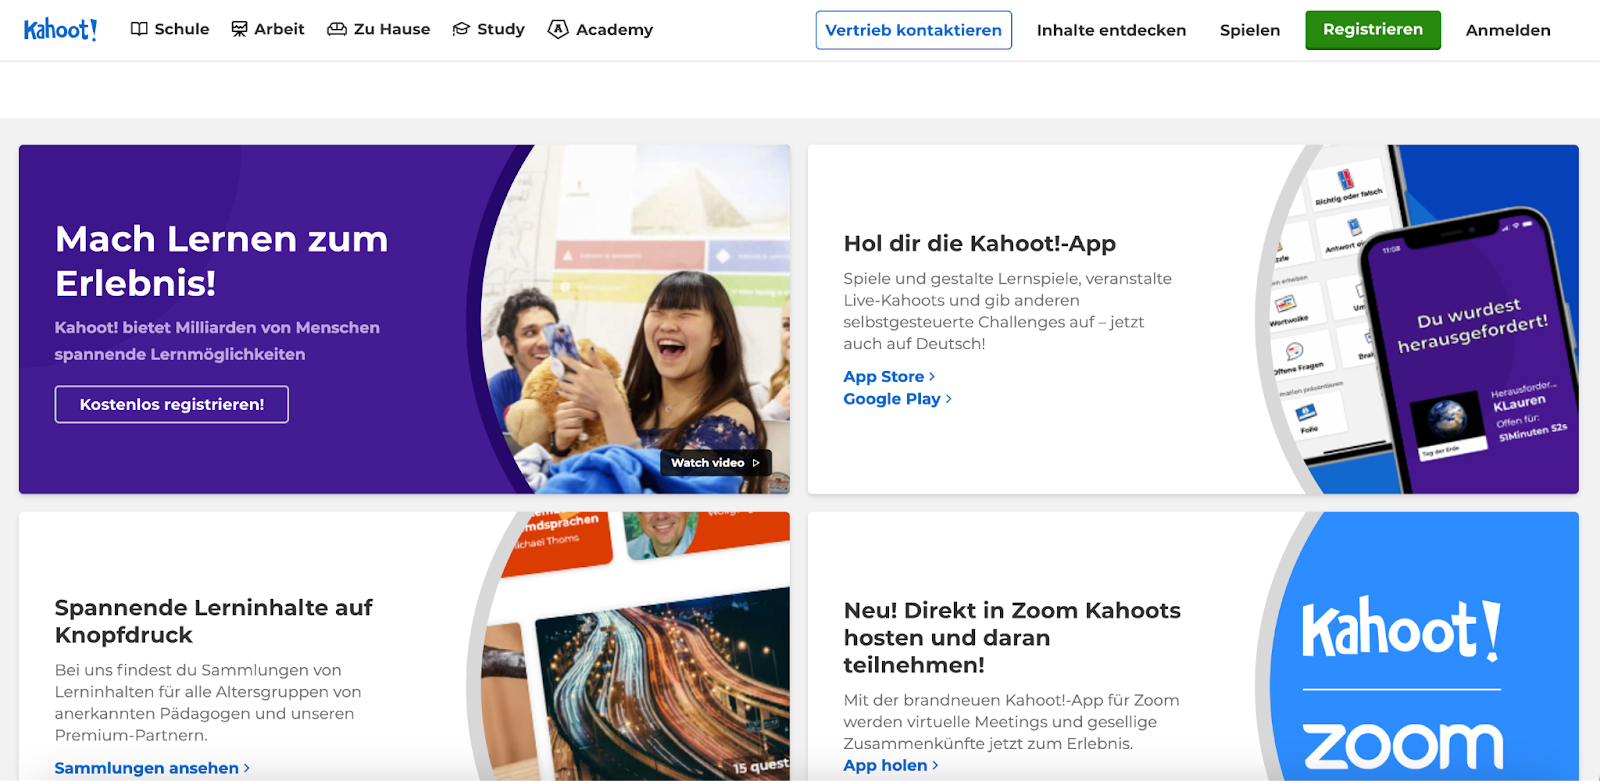
Task: Go to Inhalte entdecken
Action: (x=1111, y=30)
